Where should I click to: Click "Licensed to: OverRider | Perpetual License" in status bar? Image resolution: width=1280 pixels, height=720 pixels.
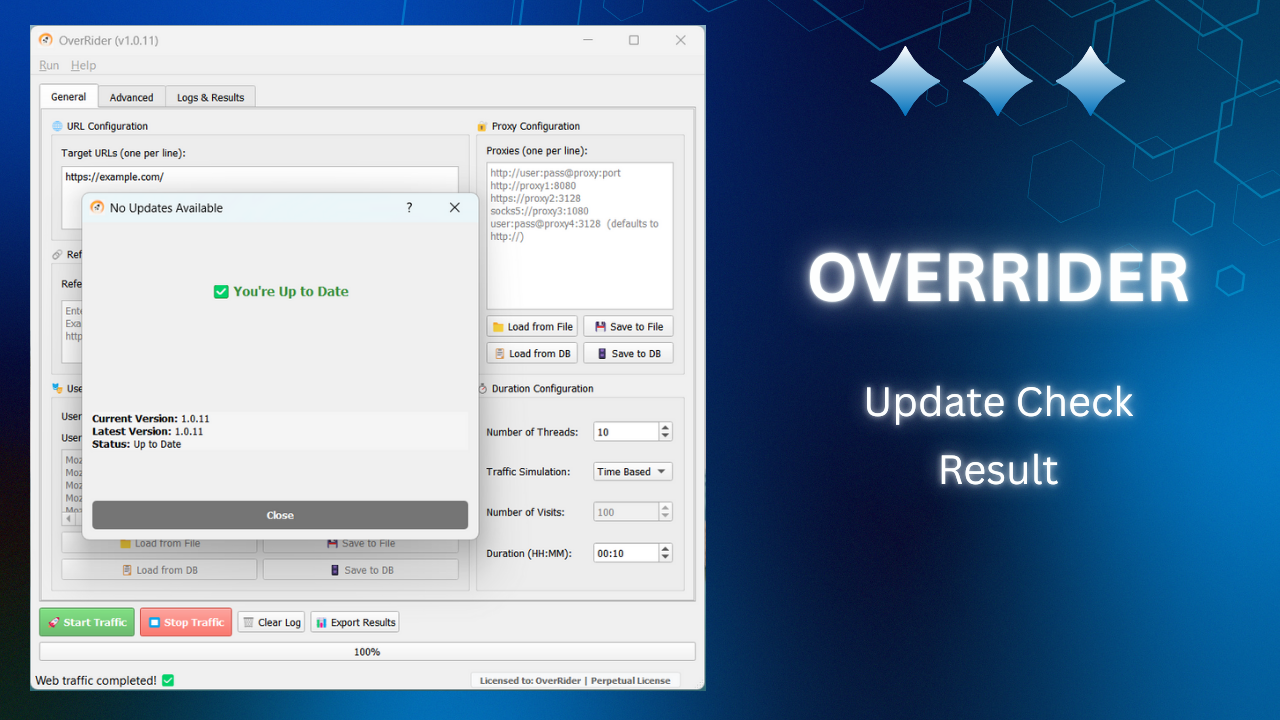(x=575, y=681)
